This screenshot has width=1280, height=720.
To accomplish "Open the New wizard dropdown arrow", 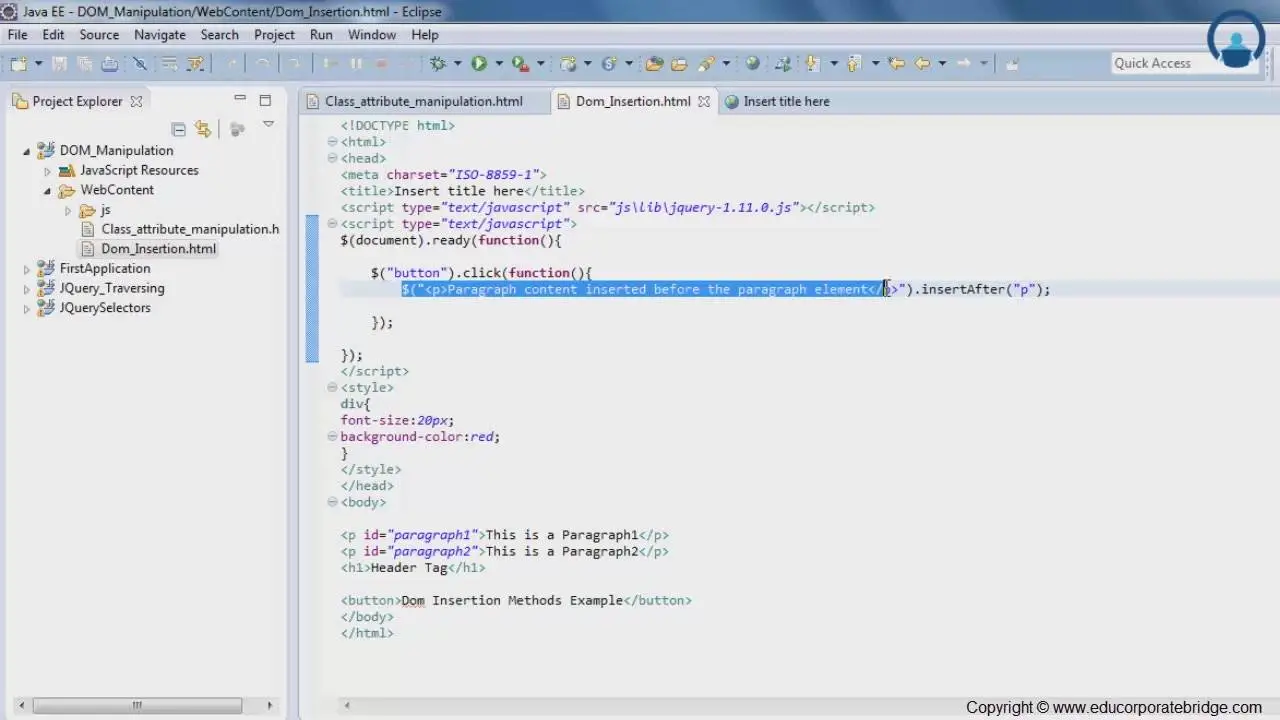I will click(x=38, y=63).
